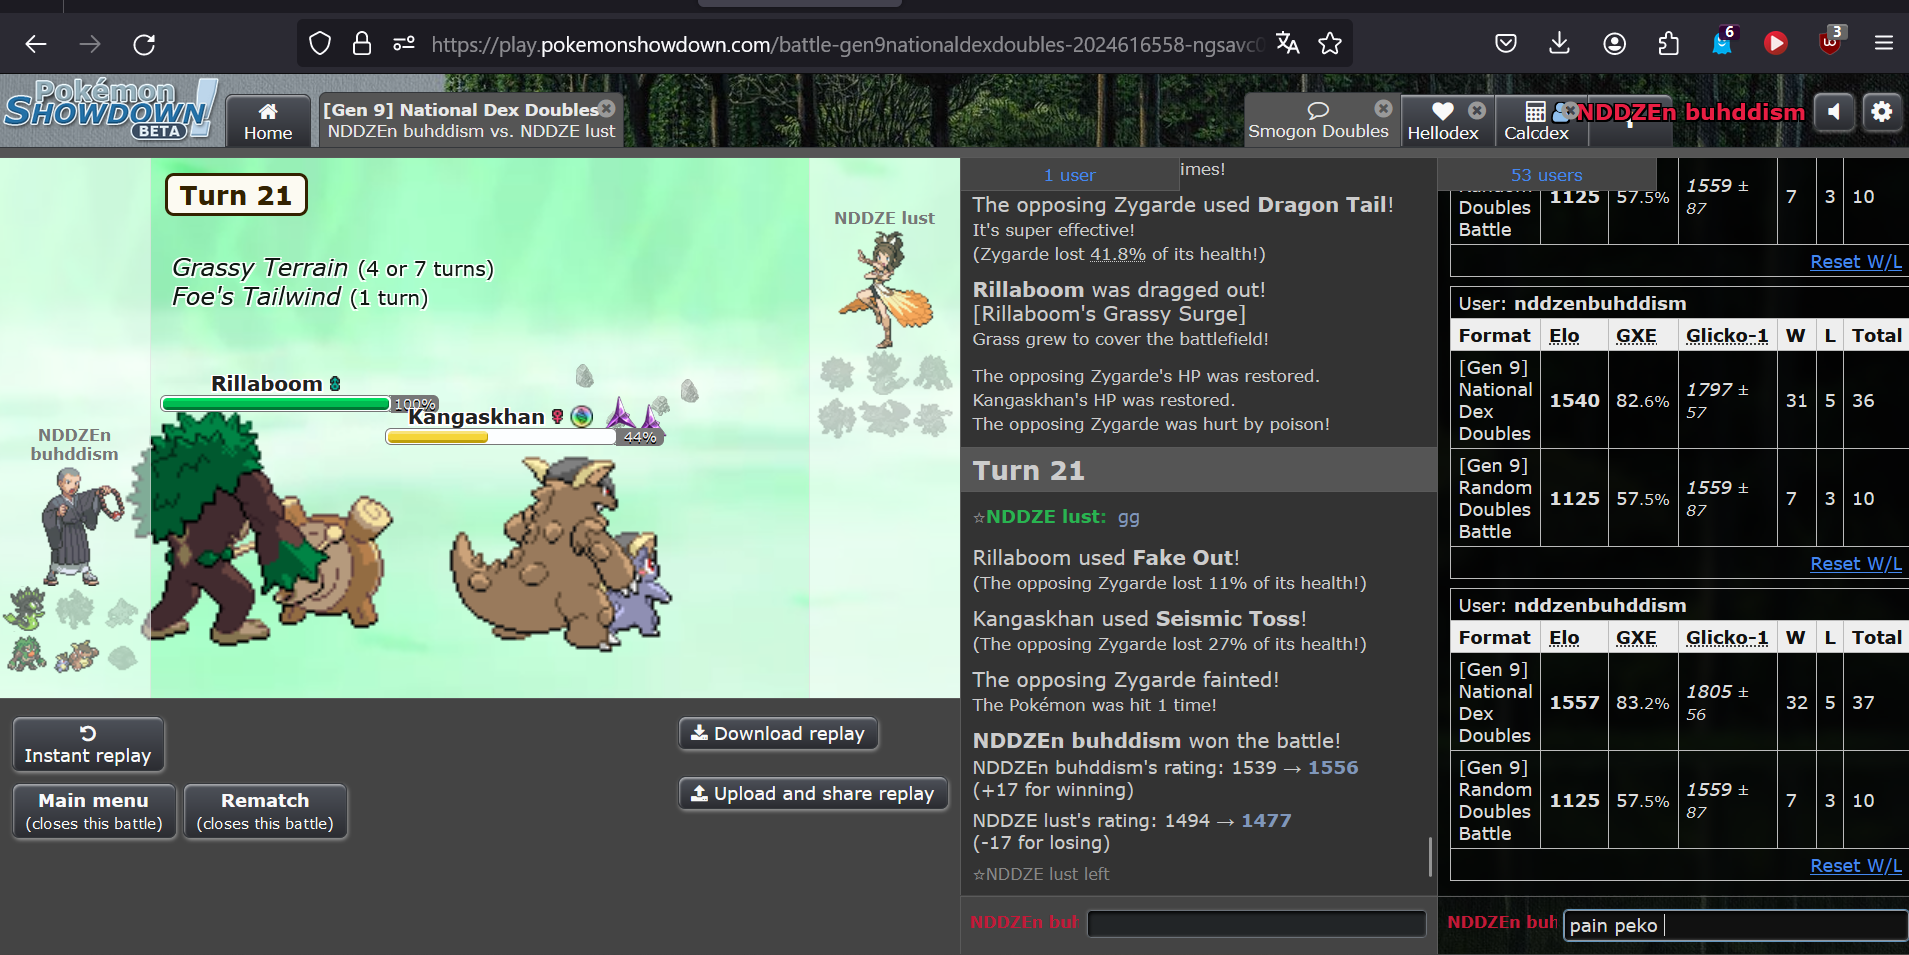The width and height of the screenshot is (1909, 955).
Task: Focus the chat input containing 'pain peko'
Action: click(1735, 925)
